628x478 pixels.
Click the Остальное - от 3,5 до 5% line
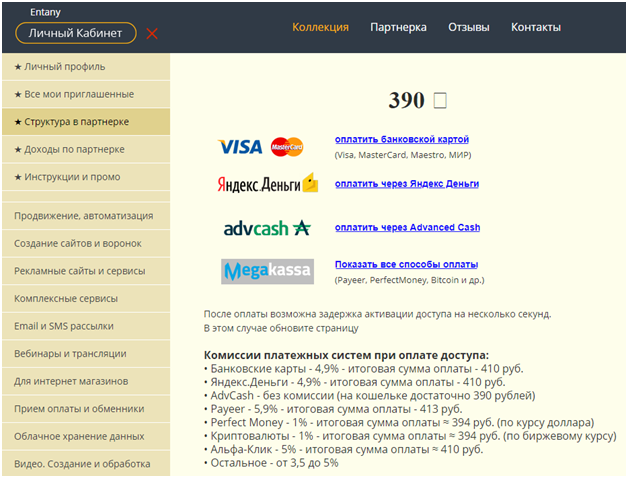[271, 463]
